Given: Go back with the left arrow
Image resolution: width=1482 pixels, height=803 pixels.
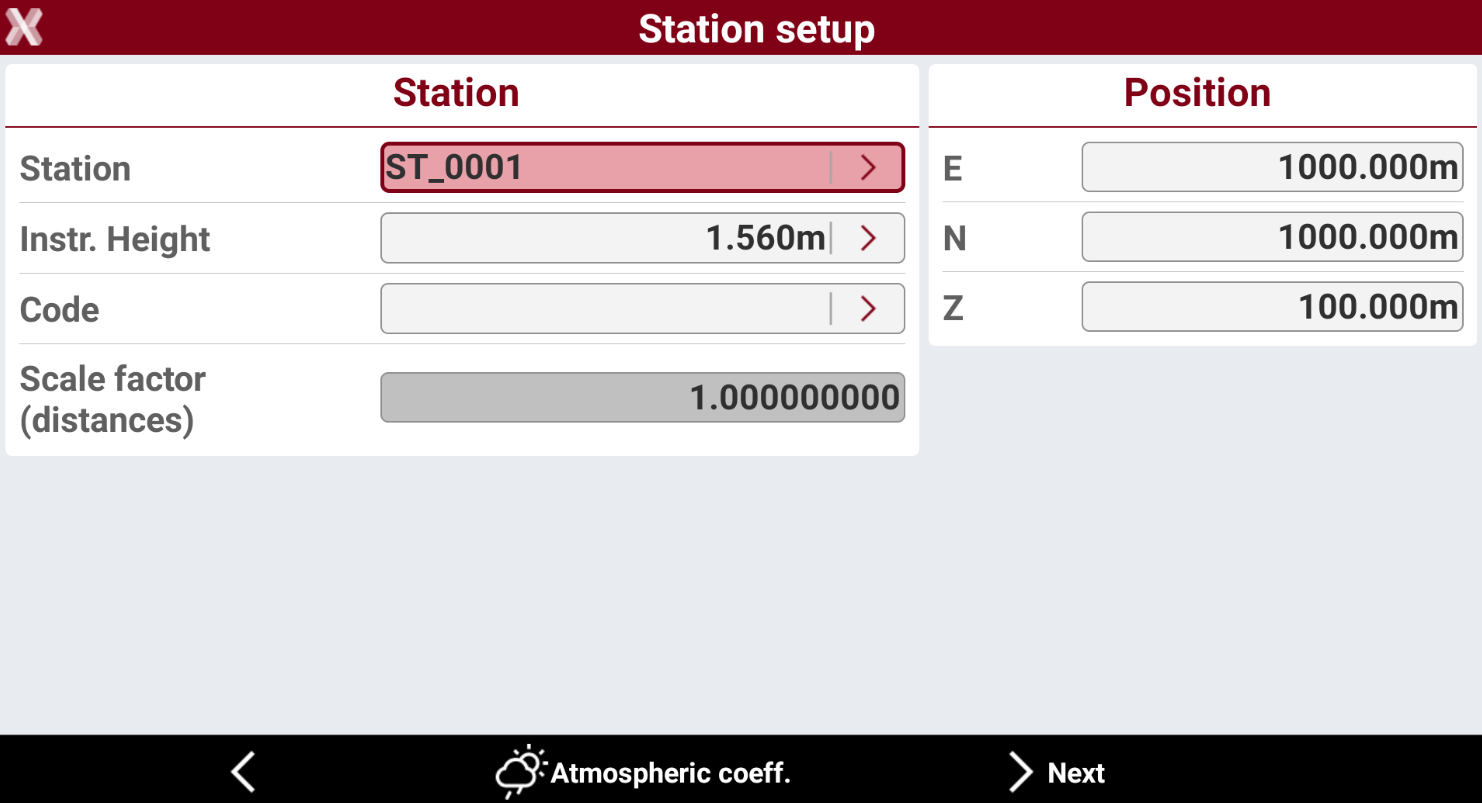Looking at the screenshot, I should (243, 772).
